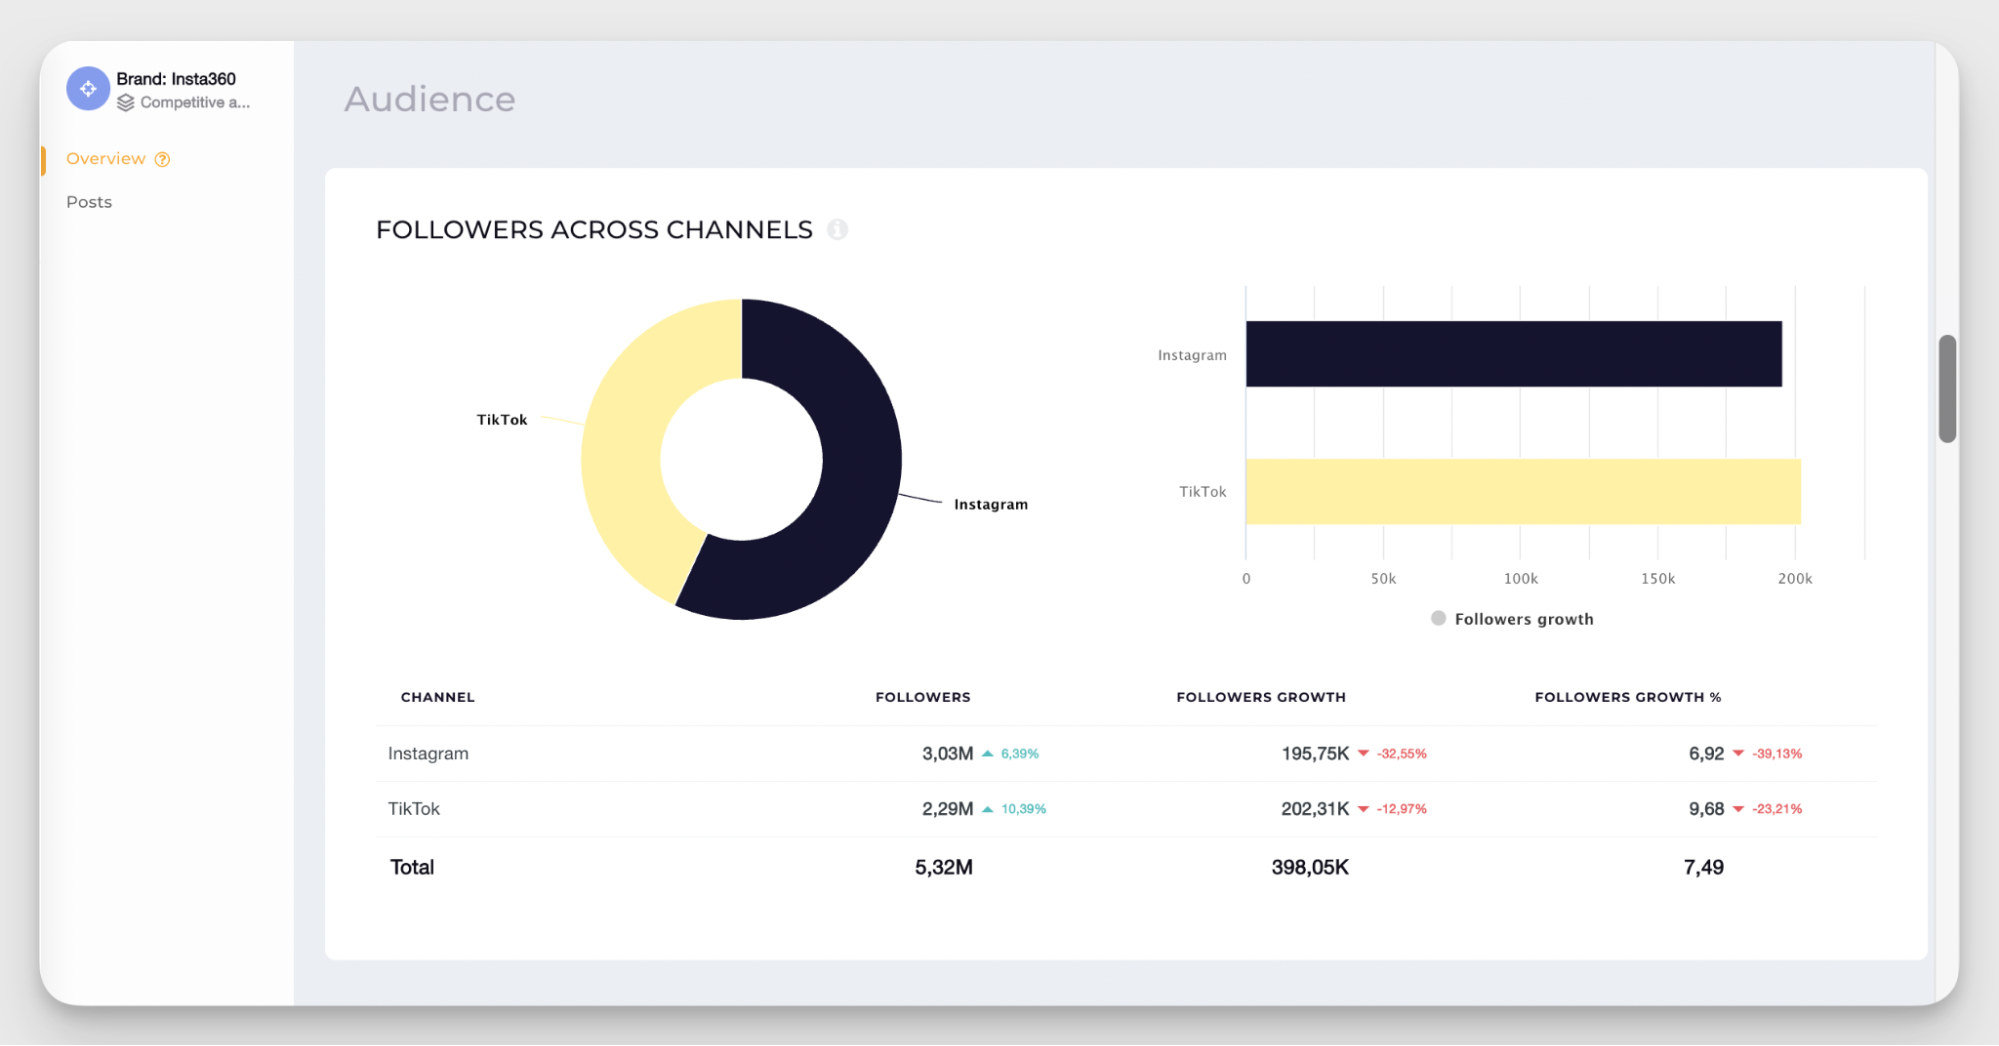Viewport: 1999px width, 1046px height.
Task: Sort by FOLLOWERS GROWTH column header
Action: pos(1261,697)
